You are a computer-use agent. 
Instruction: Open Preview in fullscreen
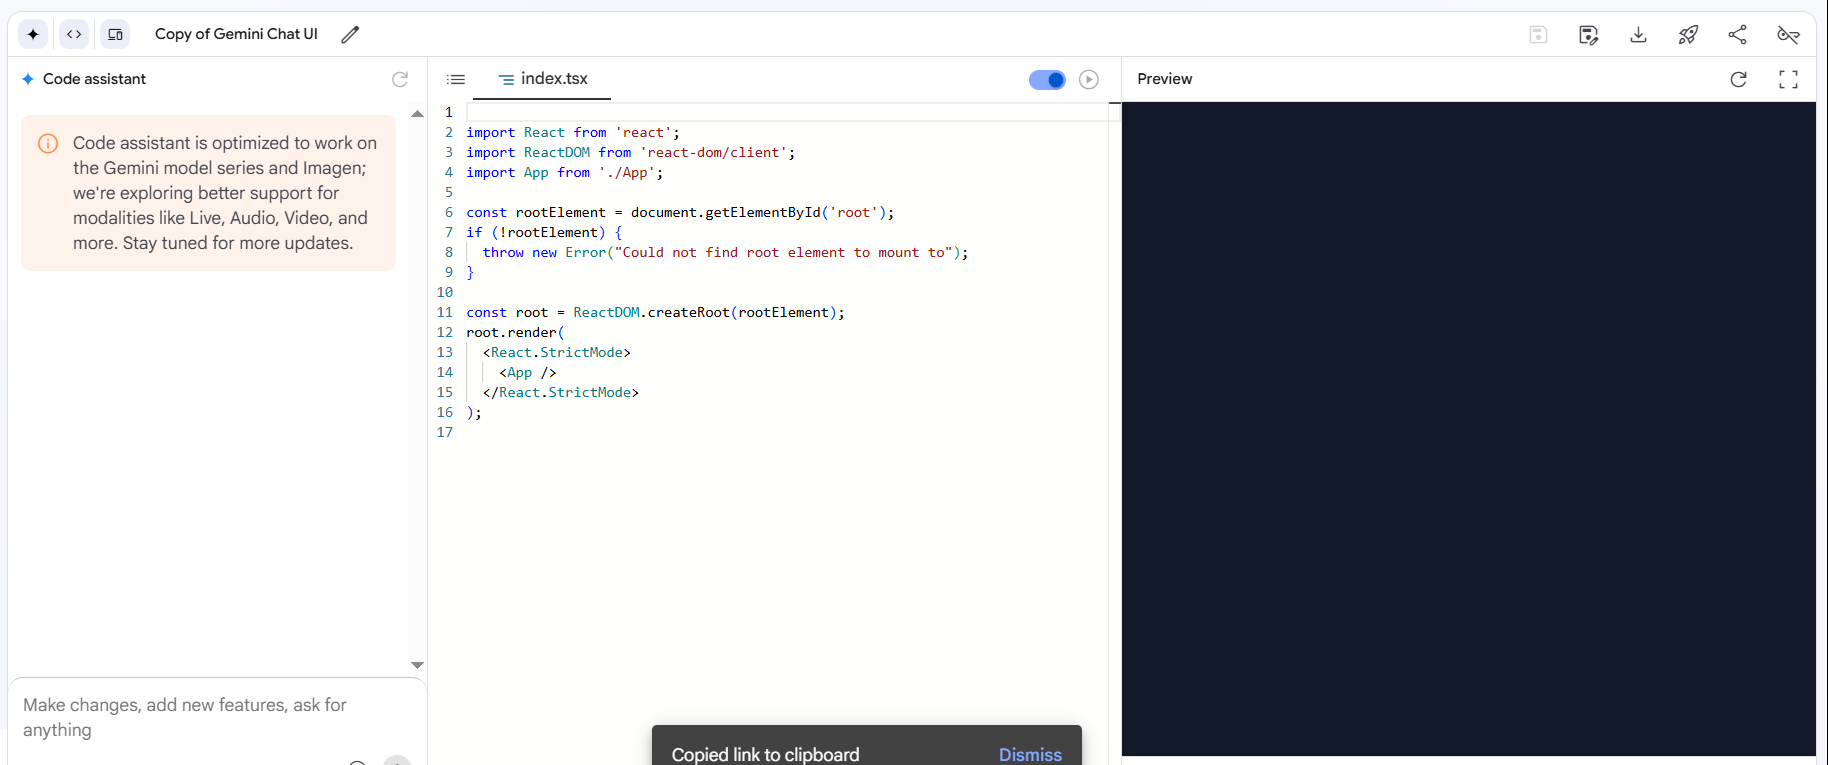tap(1788, 79)
